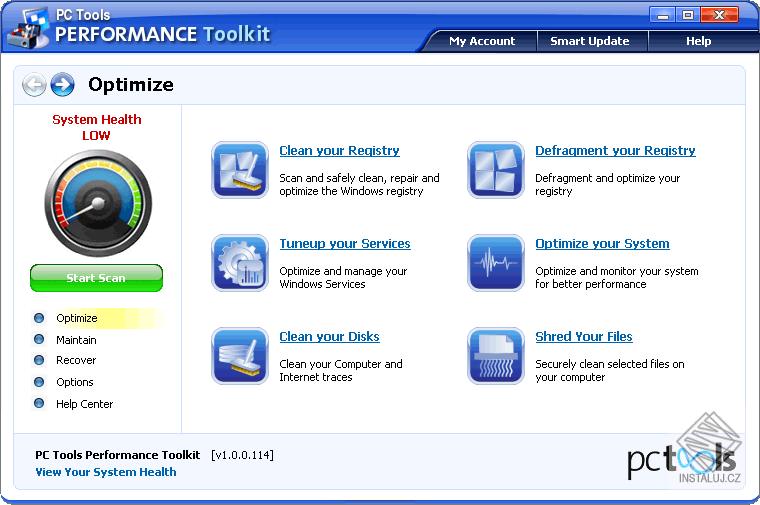The width and height of the screenshot is (760, 505).
Task: Open the Clean your Disks icon
Action: pyautogui.click(x=239, y=356)
